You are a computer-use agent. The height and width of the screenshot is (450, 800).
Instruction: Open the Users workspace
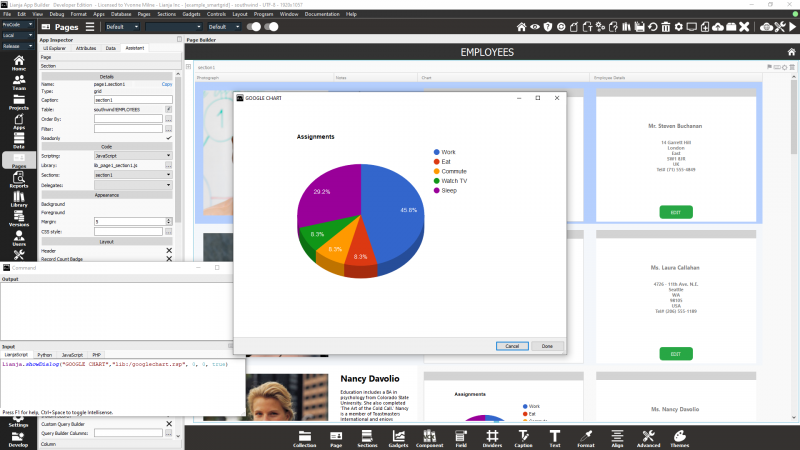click(x=18, y=238)
